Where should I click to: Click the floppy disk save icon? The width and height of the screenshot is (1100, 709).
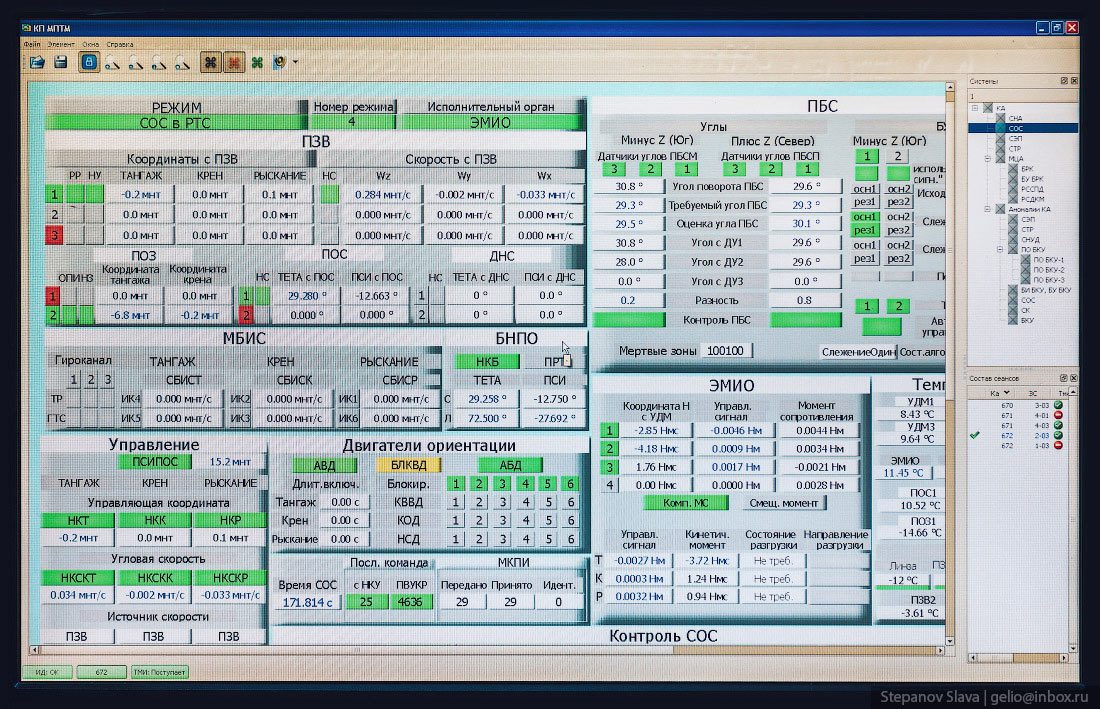pos(60,62)
